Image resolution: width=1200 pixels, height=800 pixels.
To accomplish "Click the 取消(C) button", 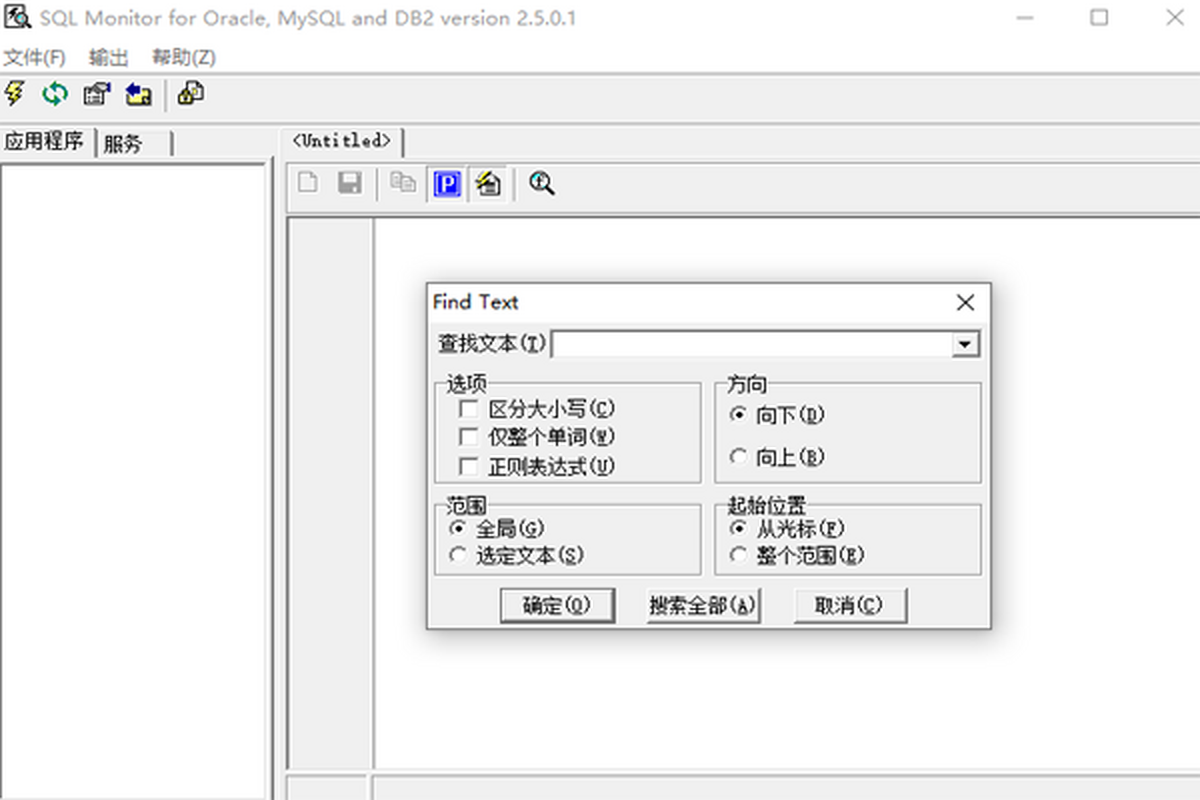I will click(850, 606).
